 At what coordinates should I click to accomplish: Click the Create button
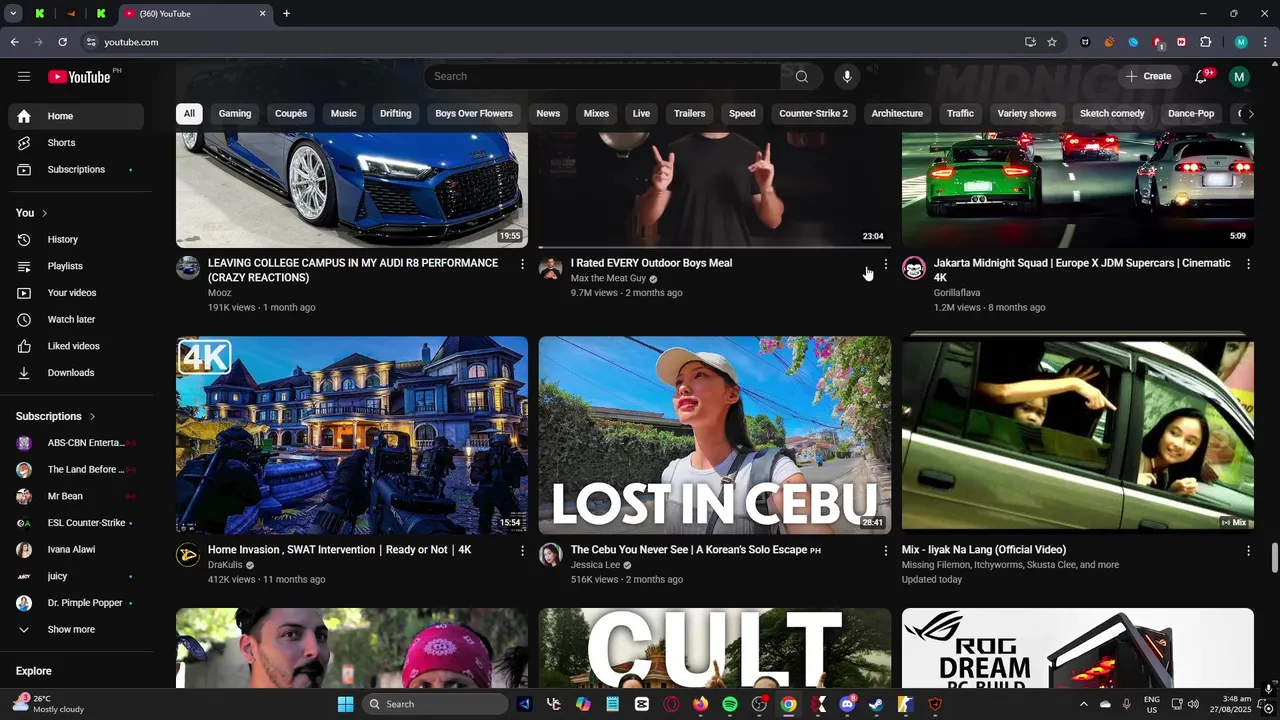coord(1148,77)
